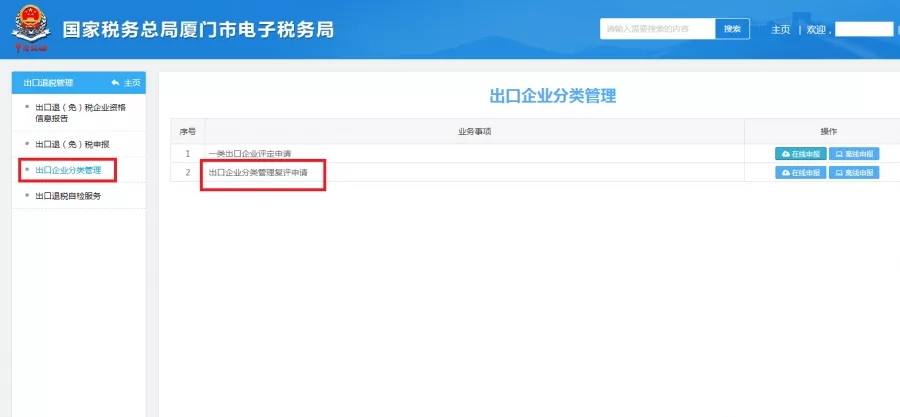Open 出口退税自检服务 sidebar item

(68, 196)
